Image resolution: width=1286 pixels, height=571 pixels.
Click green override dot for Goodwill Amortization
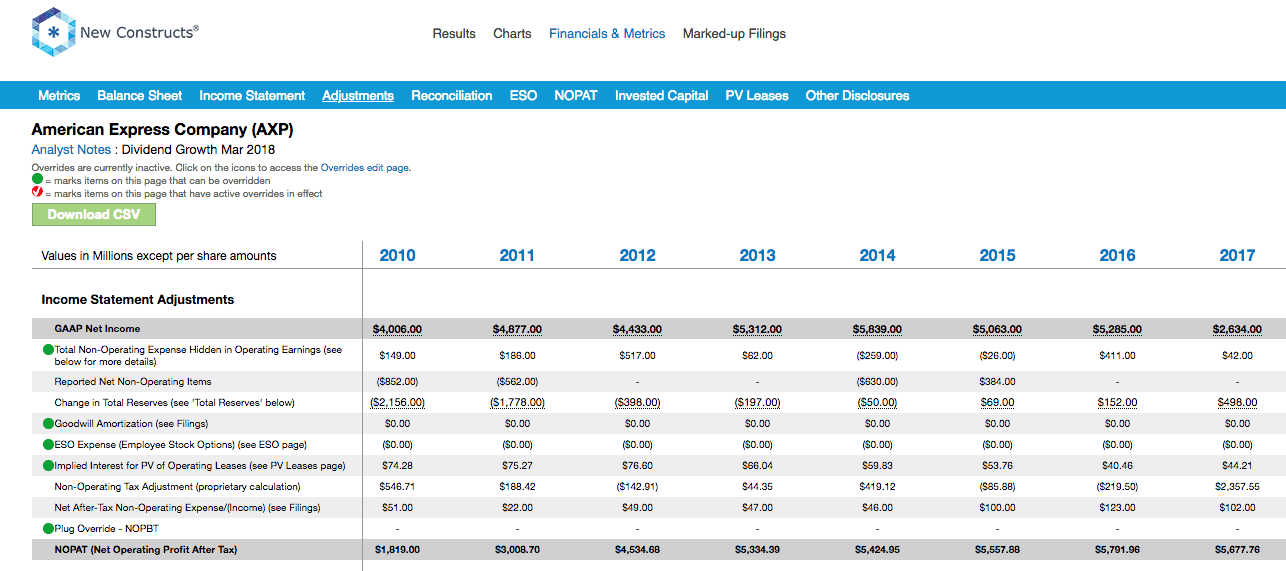[x=48, y=424]
